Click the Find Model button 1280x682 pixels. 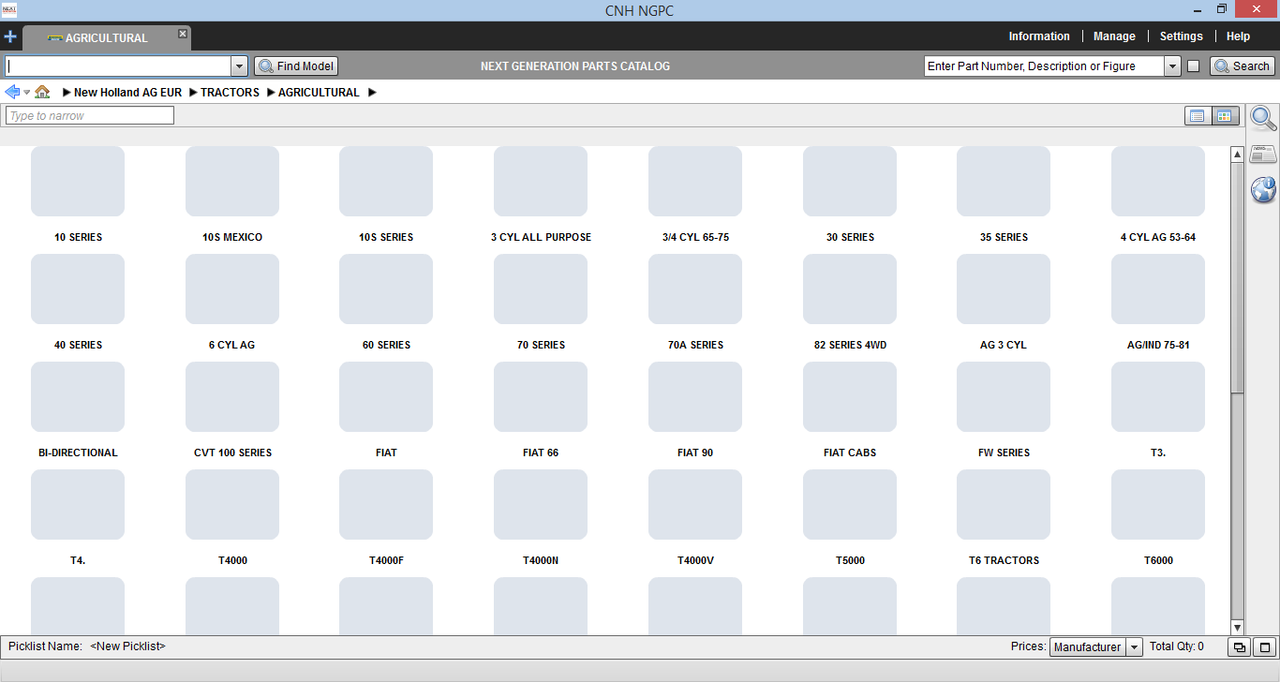[296, 66]
